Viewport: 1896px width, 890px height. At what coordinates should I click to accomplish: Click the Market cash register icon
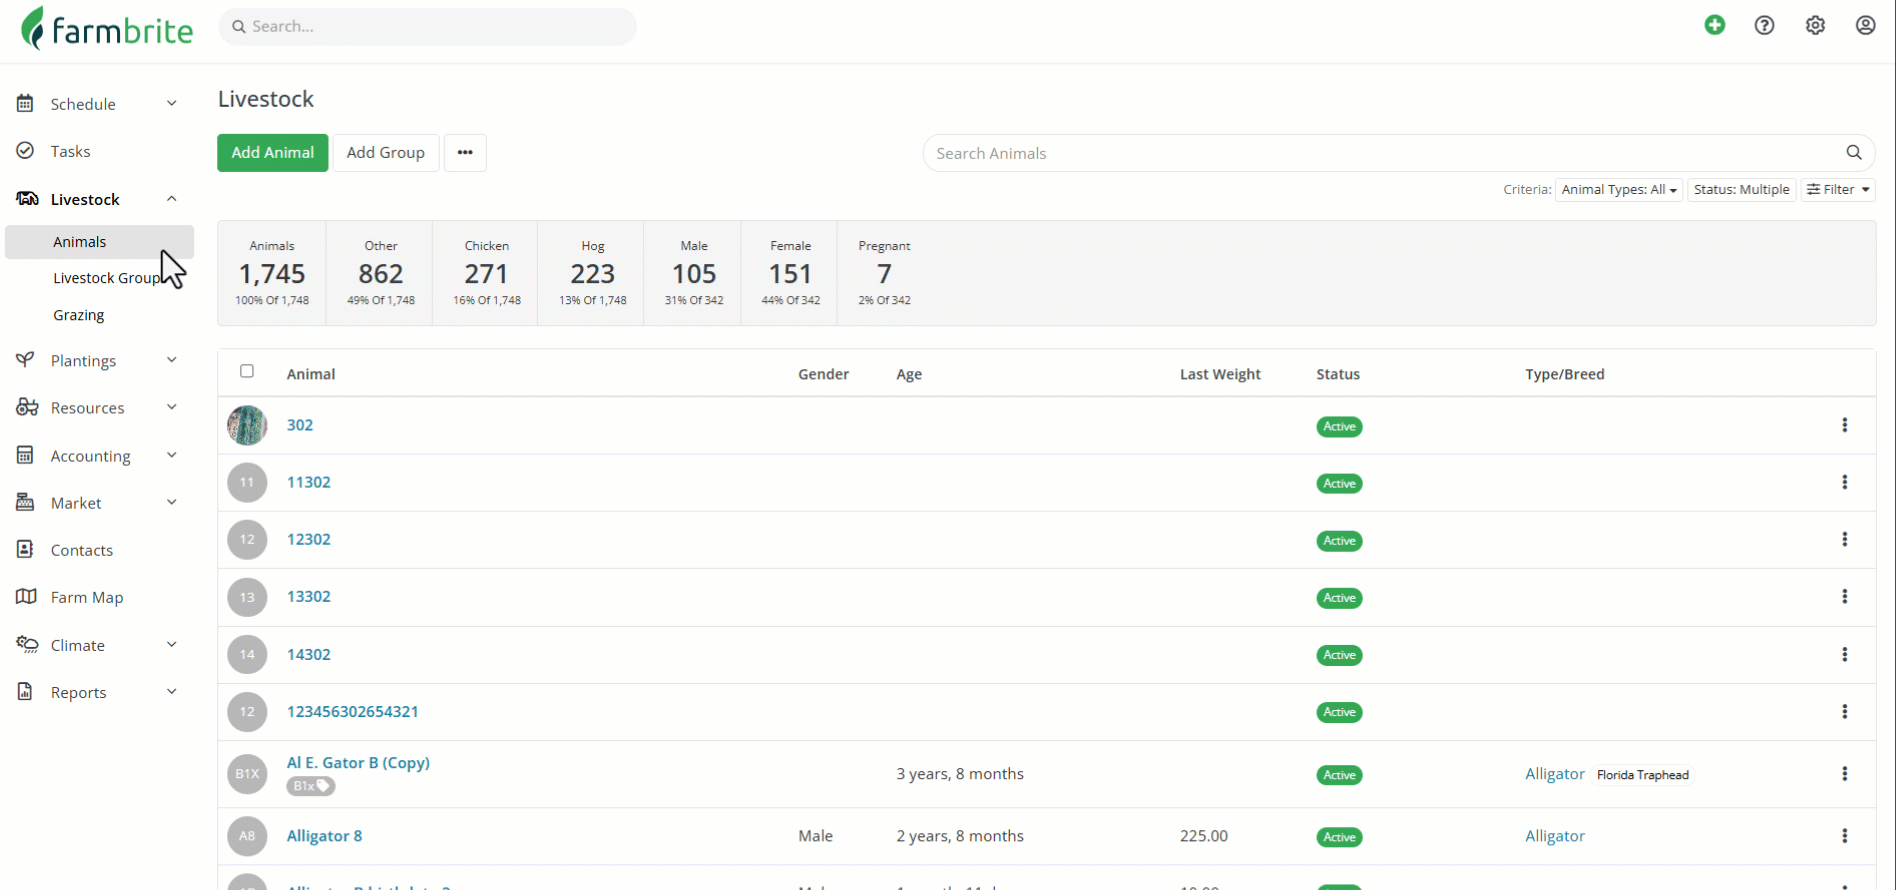pyautogui.click(x=25, y=502)
